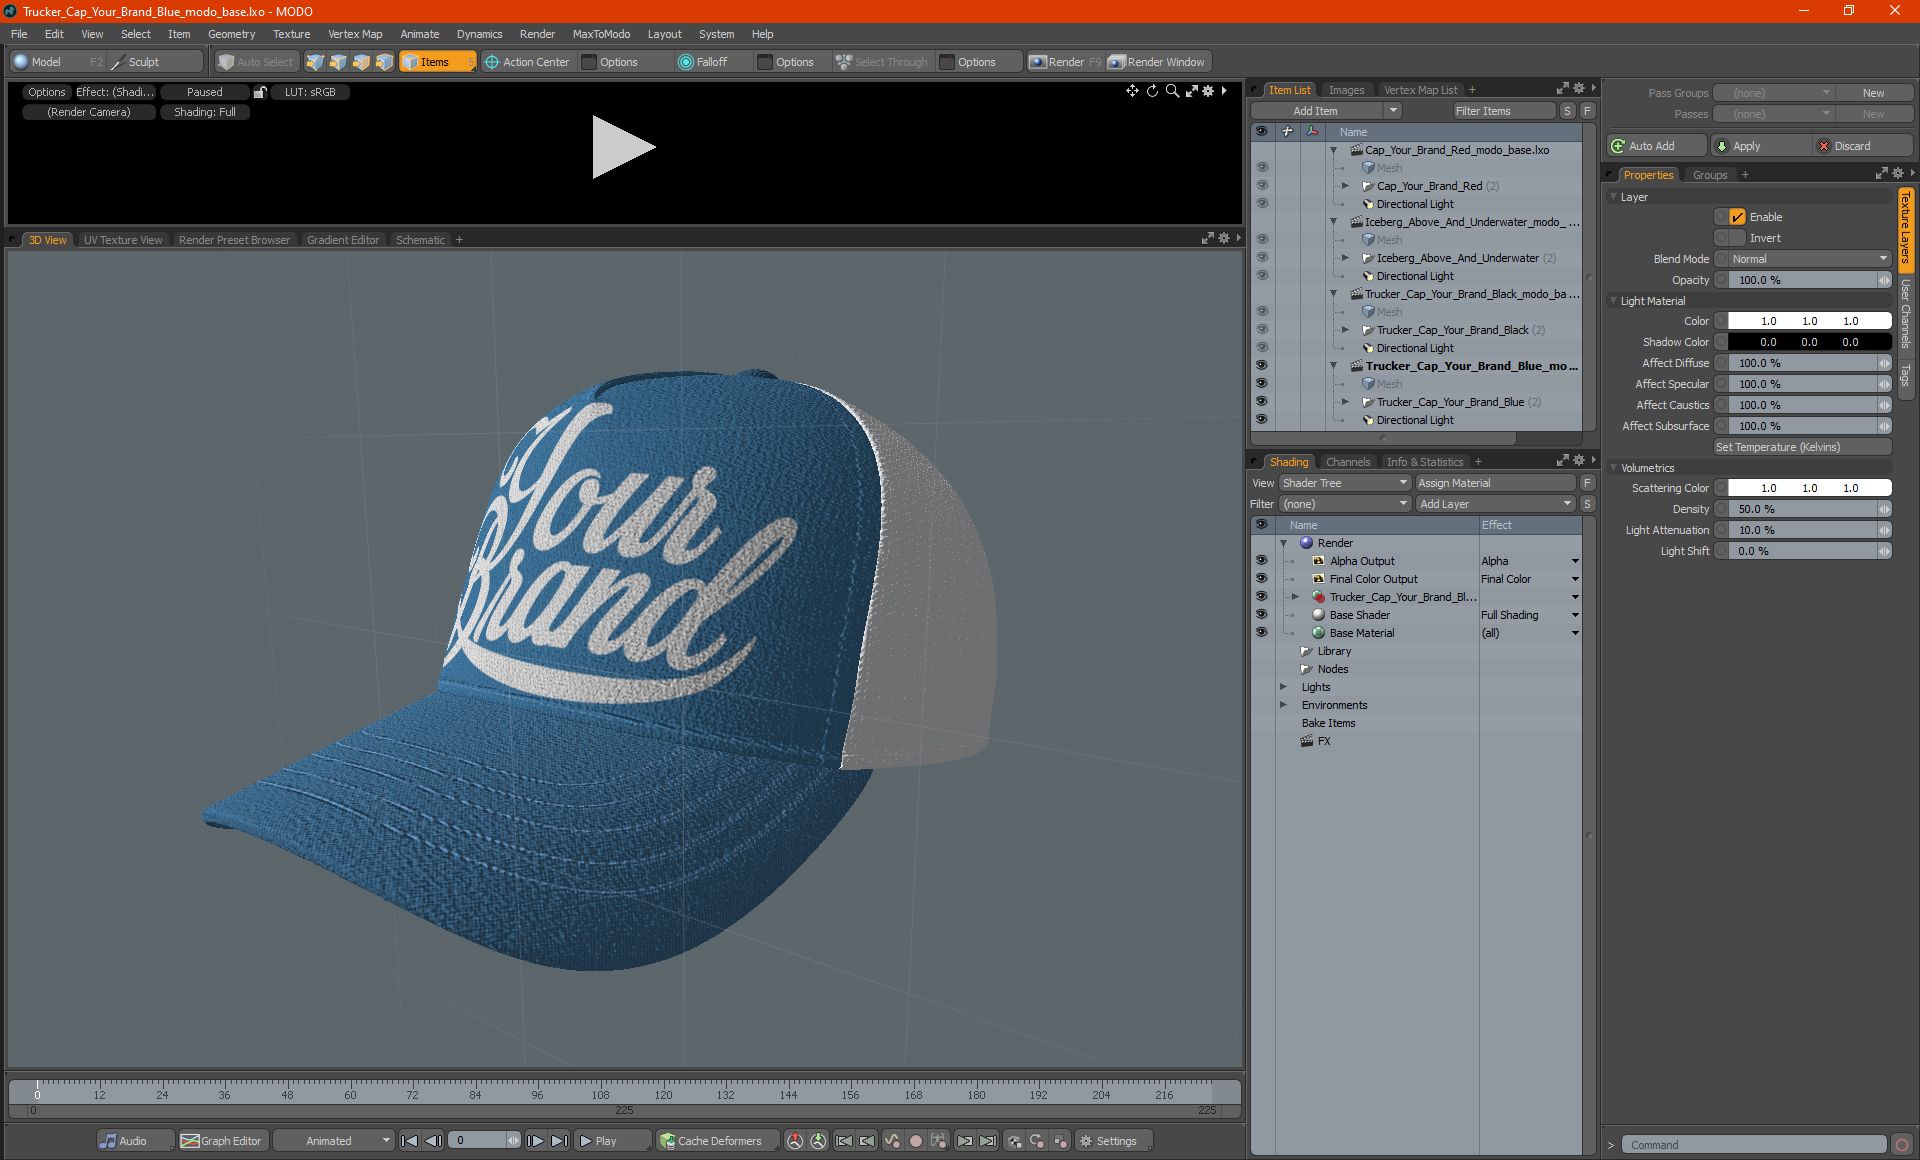Select Edges selection mode cube icon
1920x1160 pixels.
338,62
